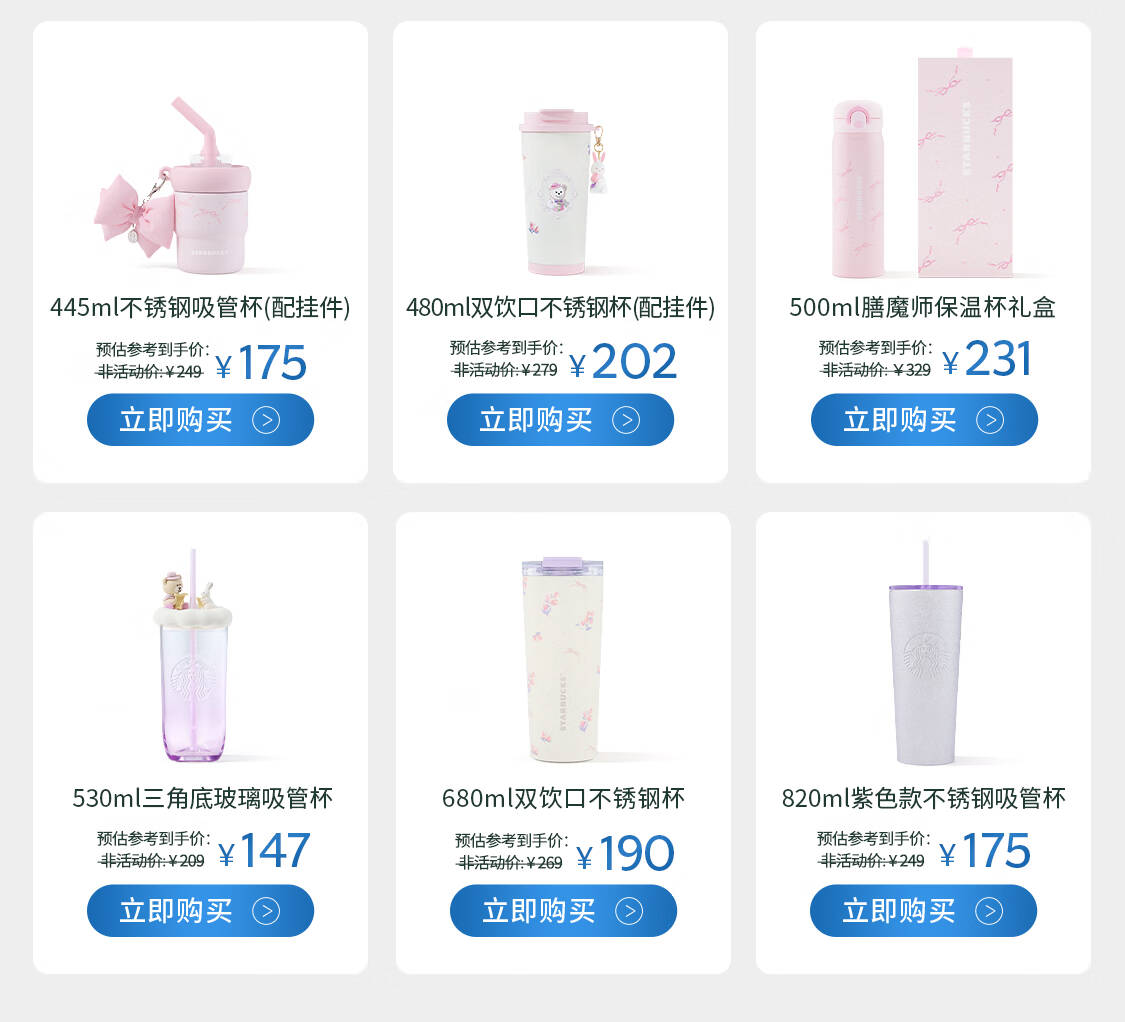
Task: Click arrow icon on 530ml glass cup buy button
Action: [266, 911]
